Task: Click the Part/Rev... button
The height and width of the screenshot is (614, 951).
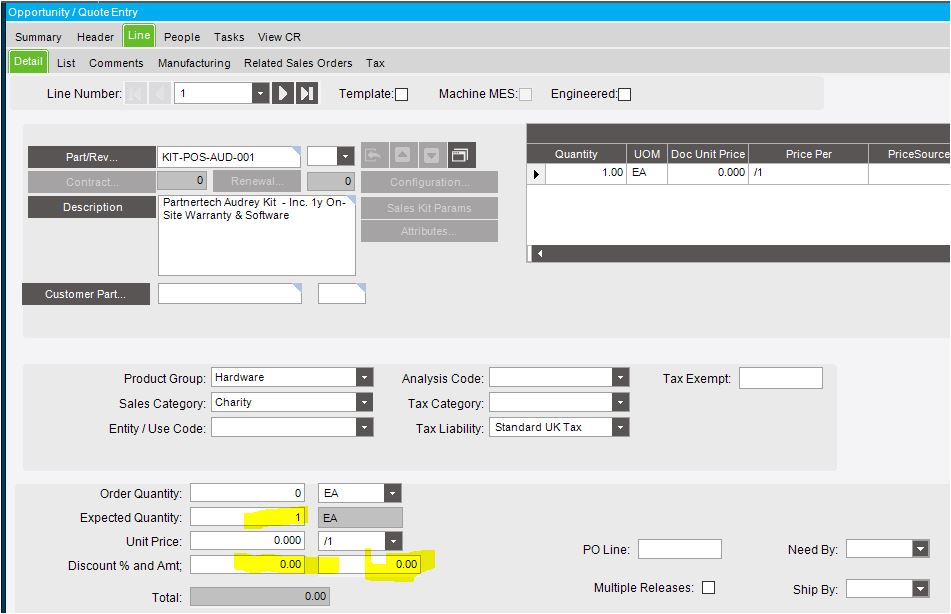Action: [92, 157]
